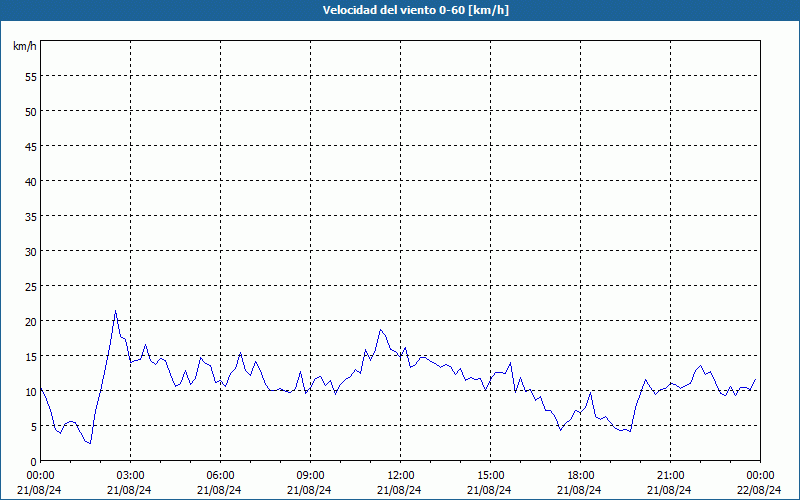
Task: Click the 'km/h' axis unit label
Action: (24, 46)
